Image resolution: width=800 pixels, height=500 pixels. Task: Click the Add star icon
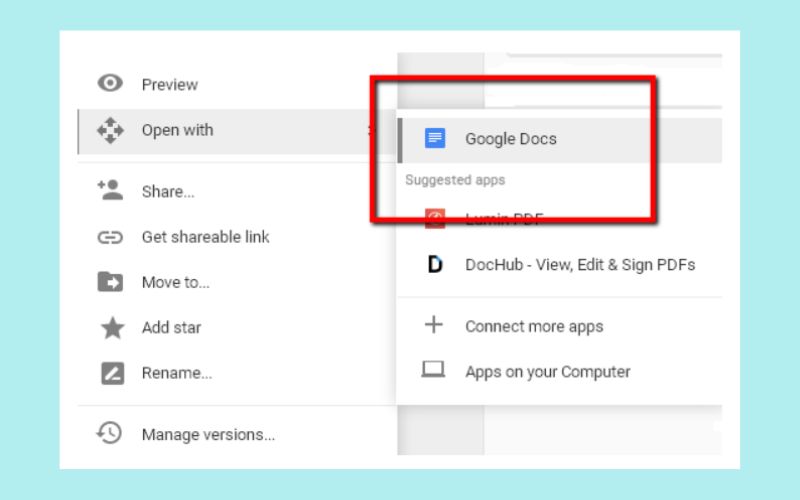[112, 328]
